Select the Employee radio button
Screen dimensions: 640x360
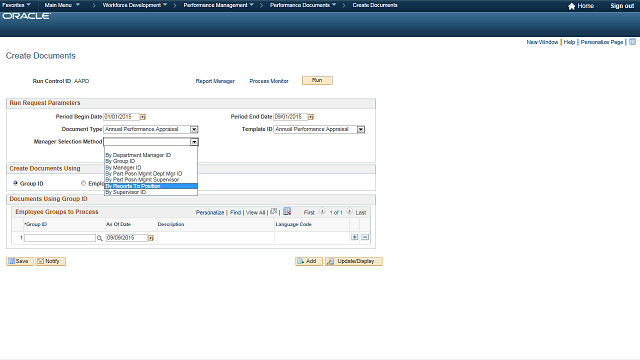83,183
